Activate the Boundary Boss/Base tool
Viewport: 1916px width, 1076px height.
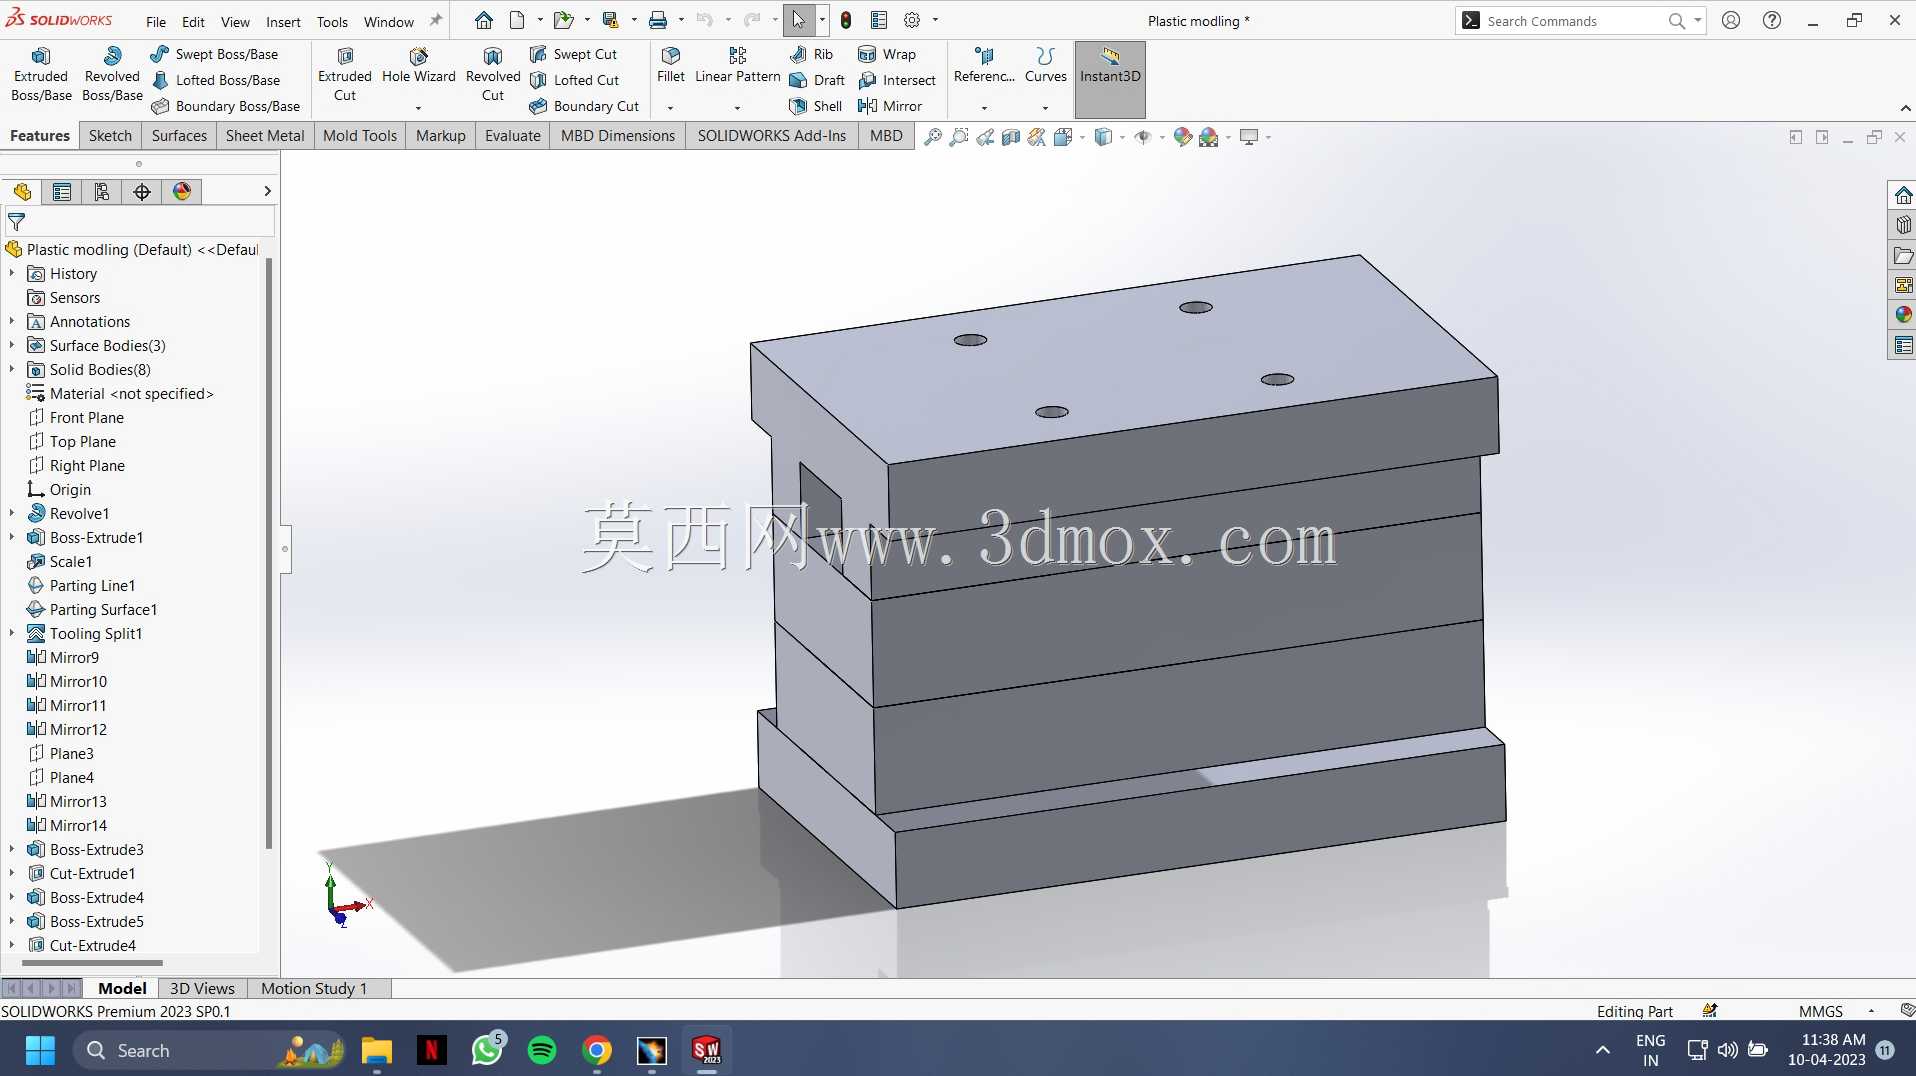(225, 106)
